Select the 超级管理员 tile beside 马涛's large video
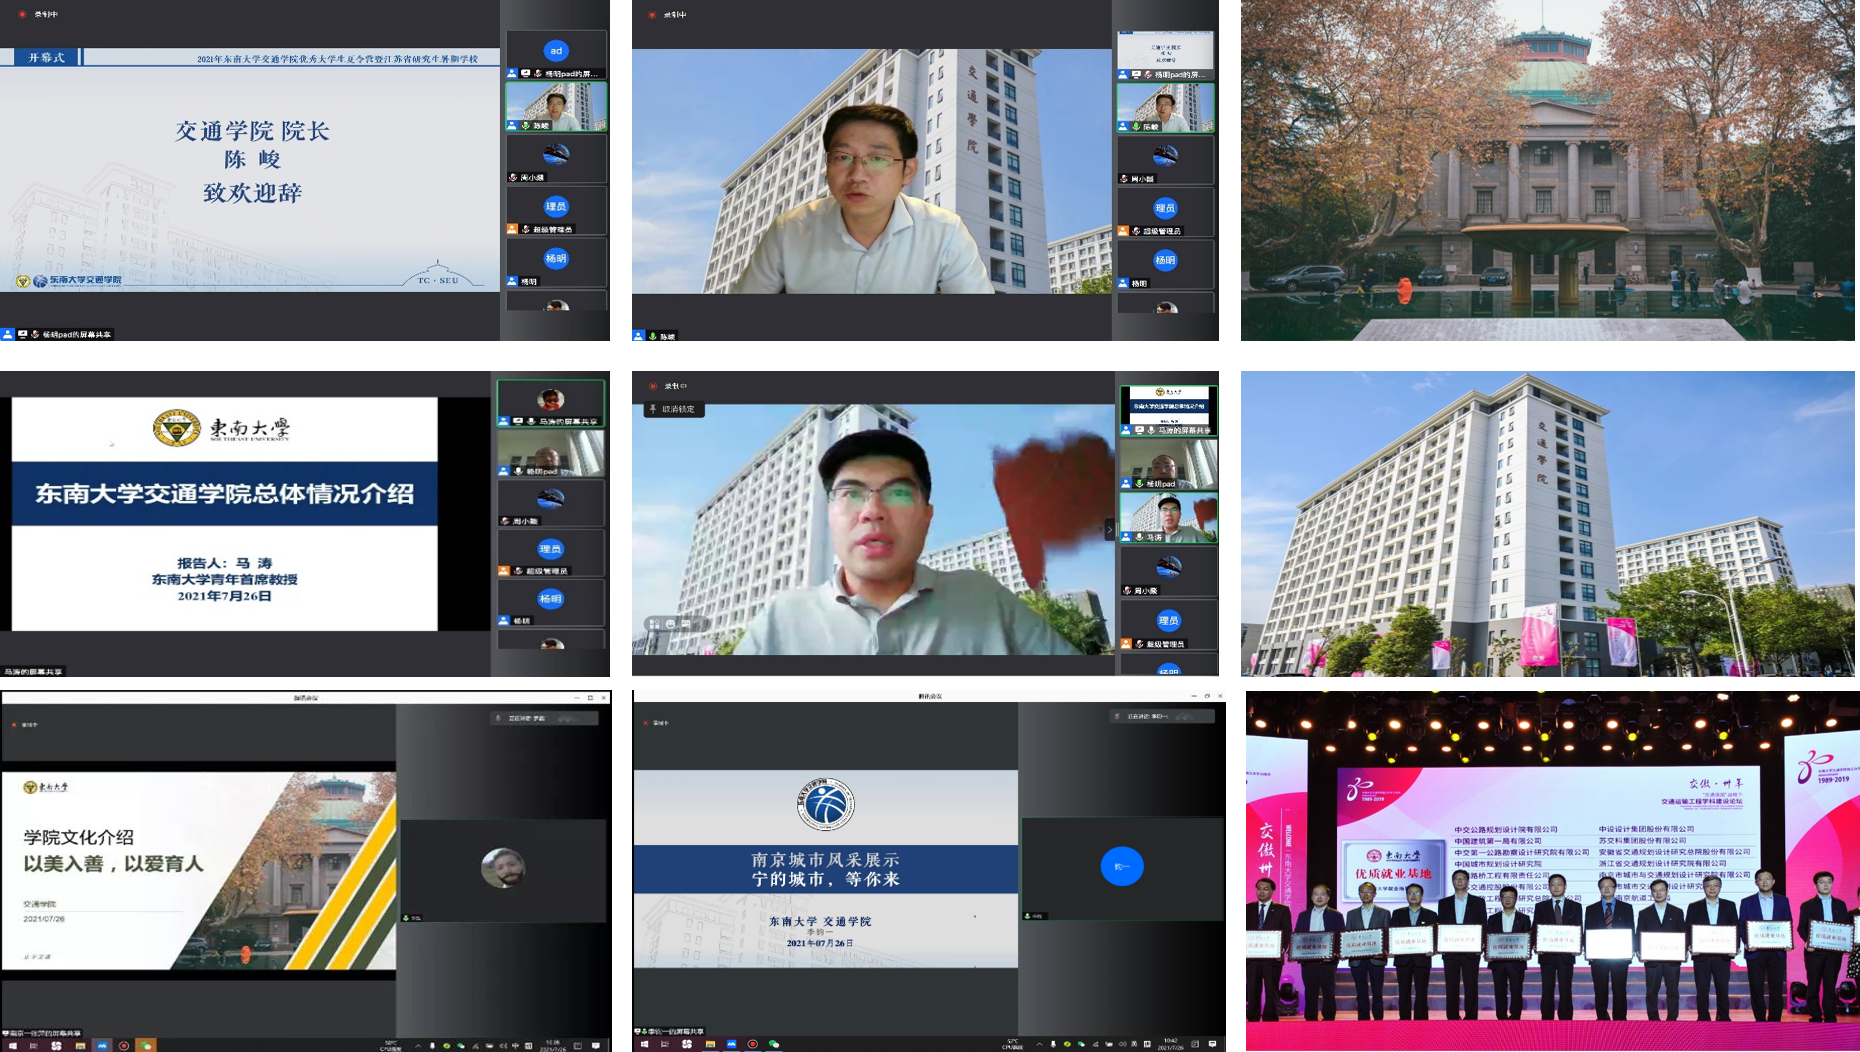 pyautogui.click(x=1168, y=625)
